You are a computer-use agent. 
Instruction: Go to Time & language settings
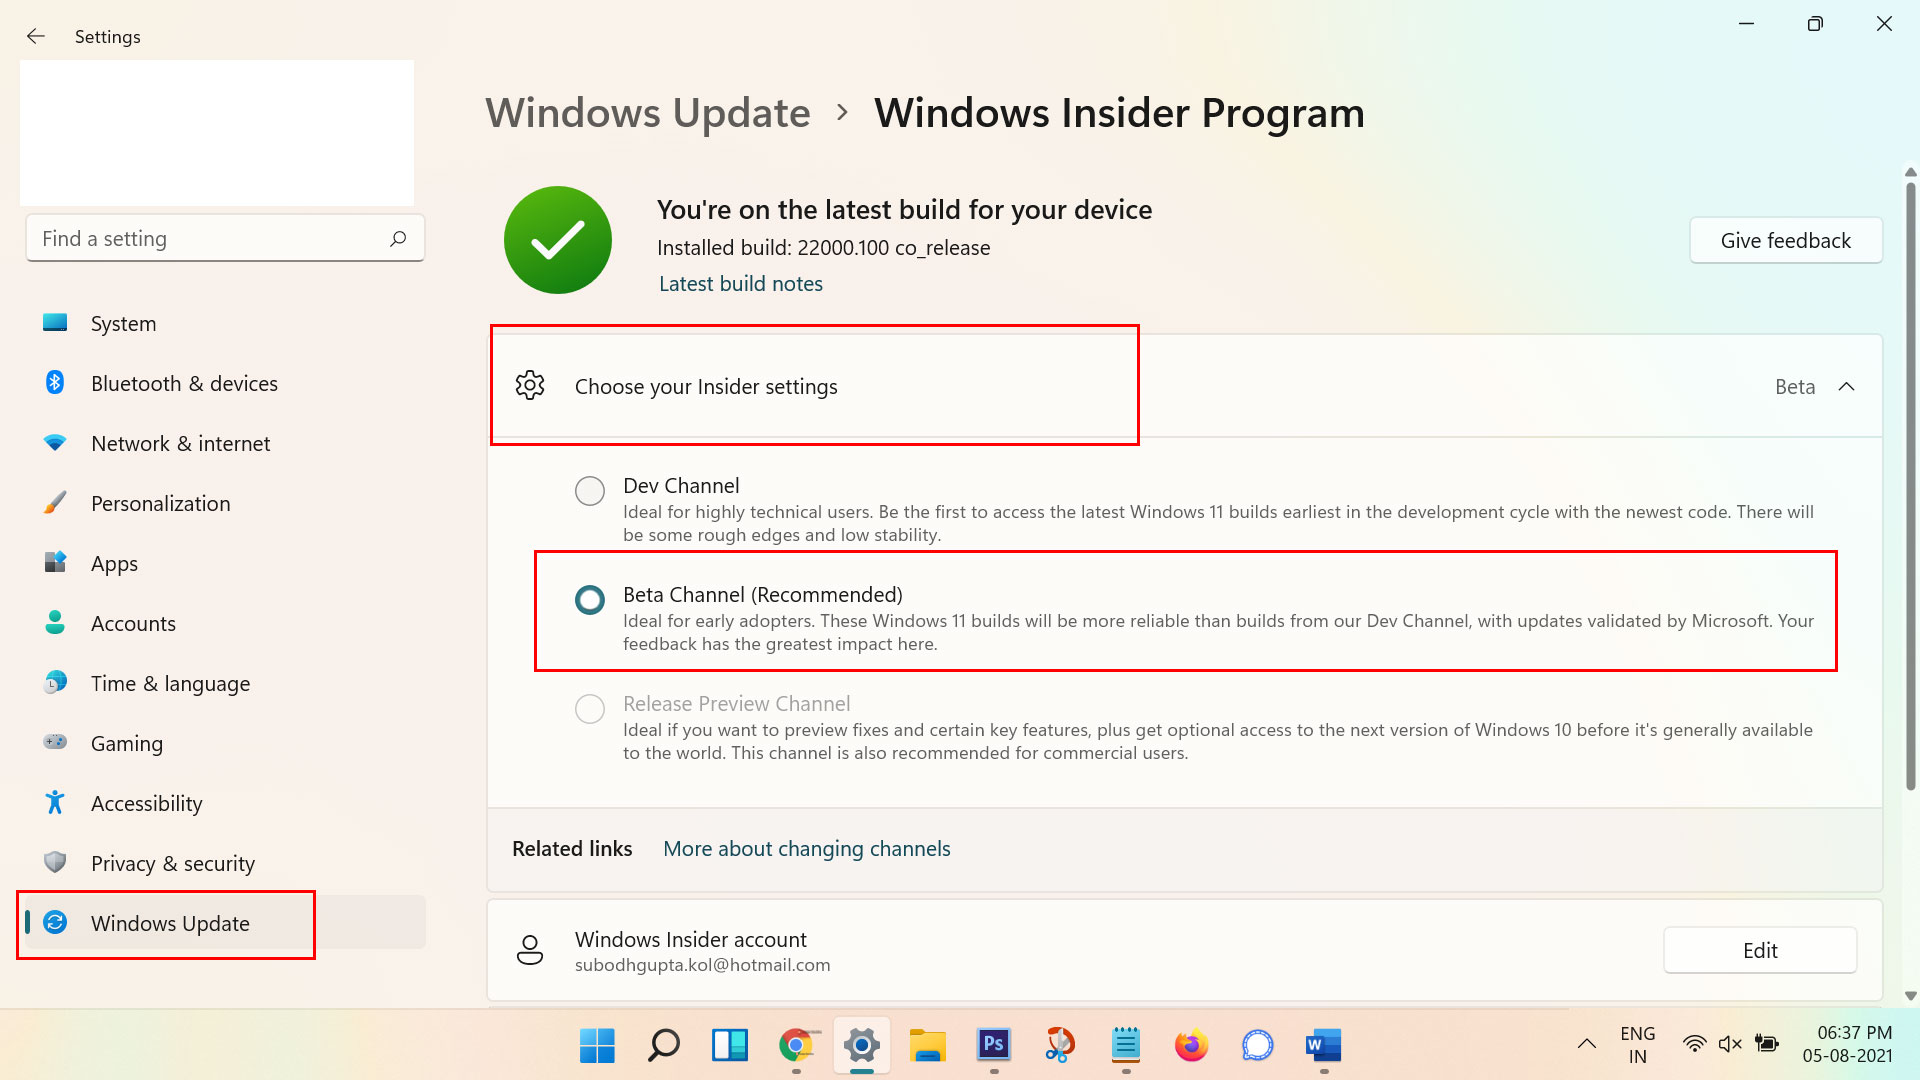pyautogui.click(x=170, y=683)
